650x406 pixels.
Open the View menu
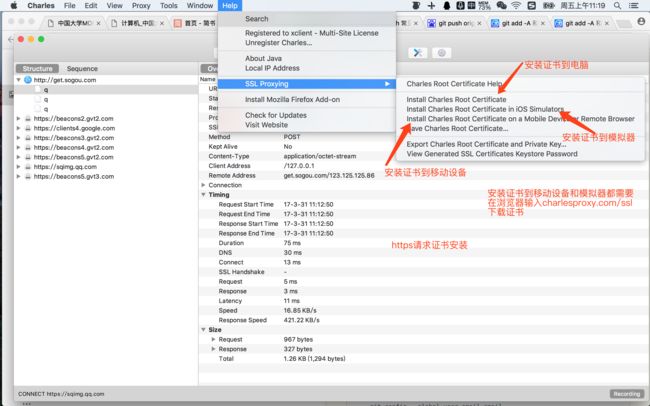[x=114, y=5]
